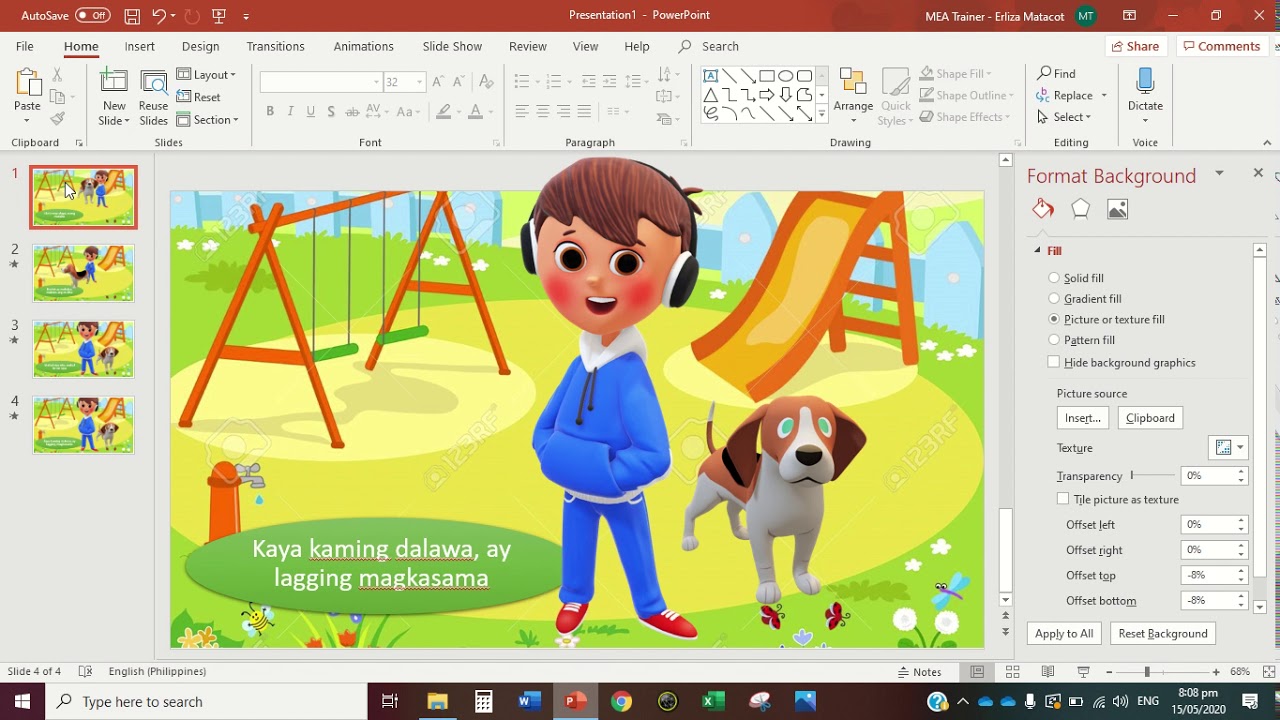This screenshot has width=1280, height=720.
Task: Click the Reuse Slides icon
Action: point(154,84)
